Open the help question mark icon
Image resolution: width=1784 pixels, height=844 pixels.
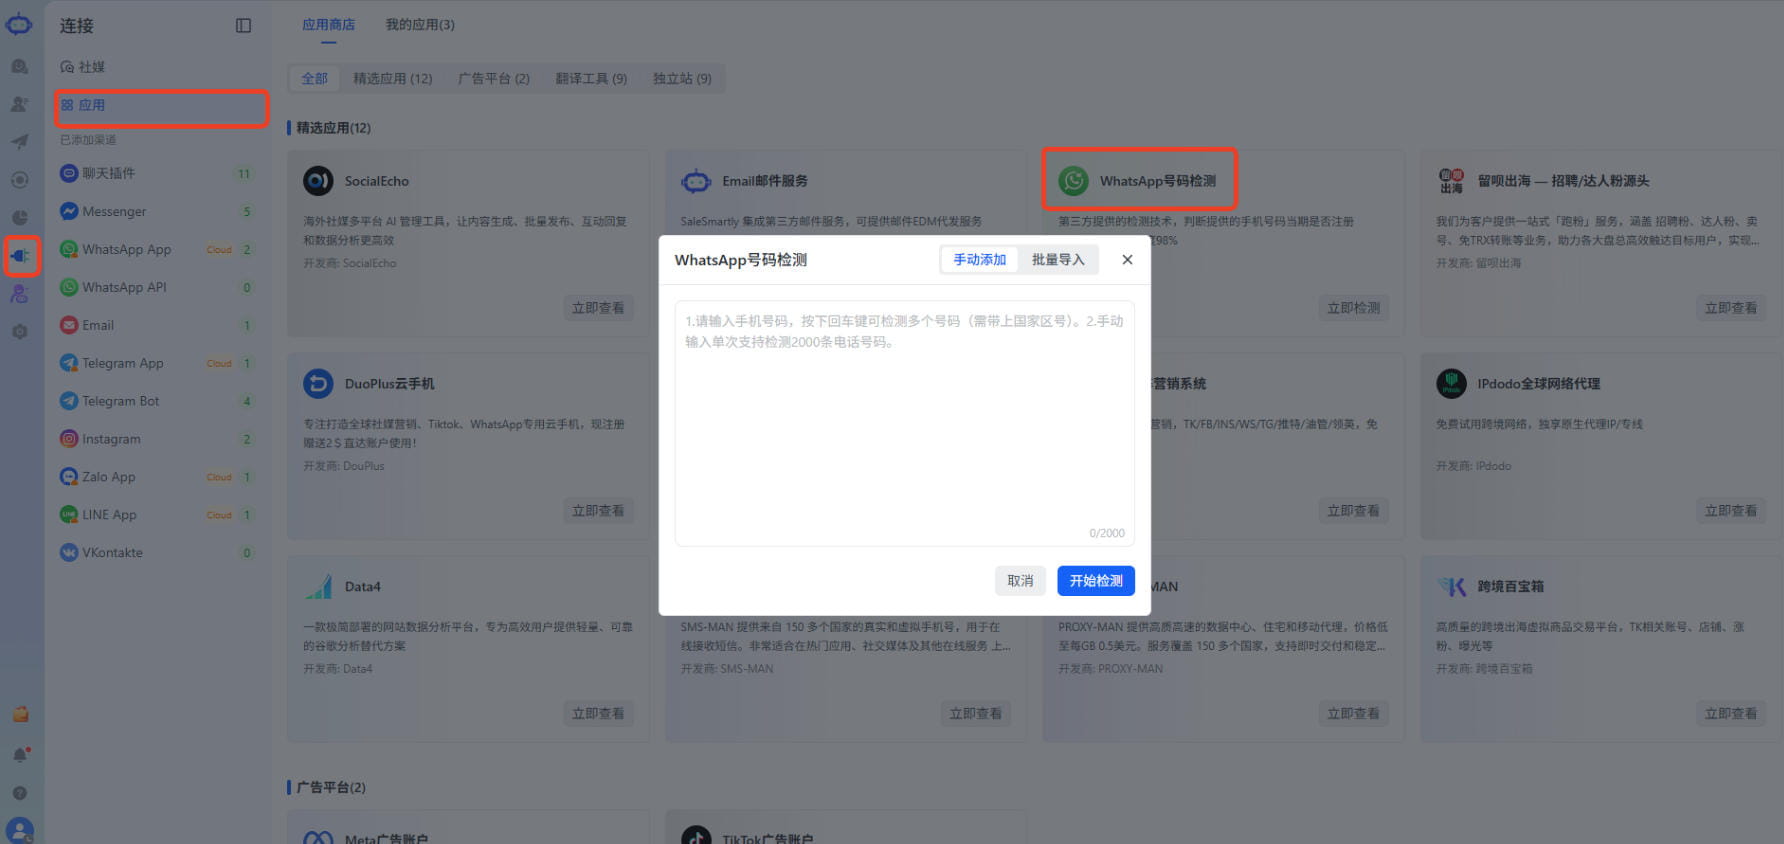tap(20, 793)
